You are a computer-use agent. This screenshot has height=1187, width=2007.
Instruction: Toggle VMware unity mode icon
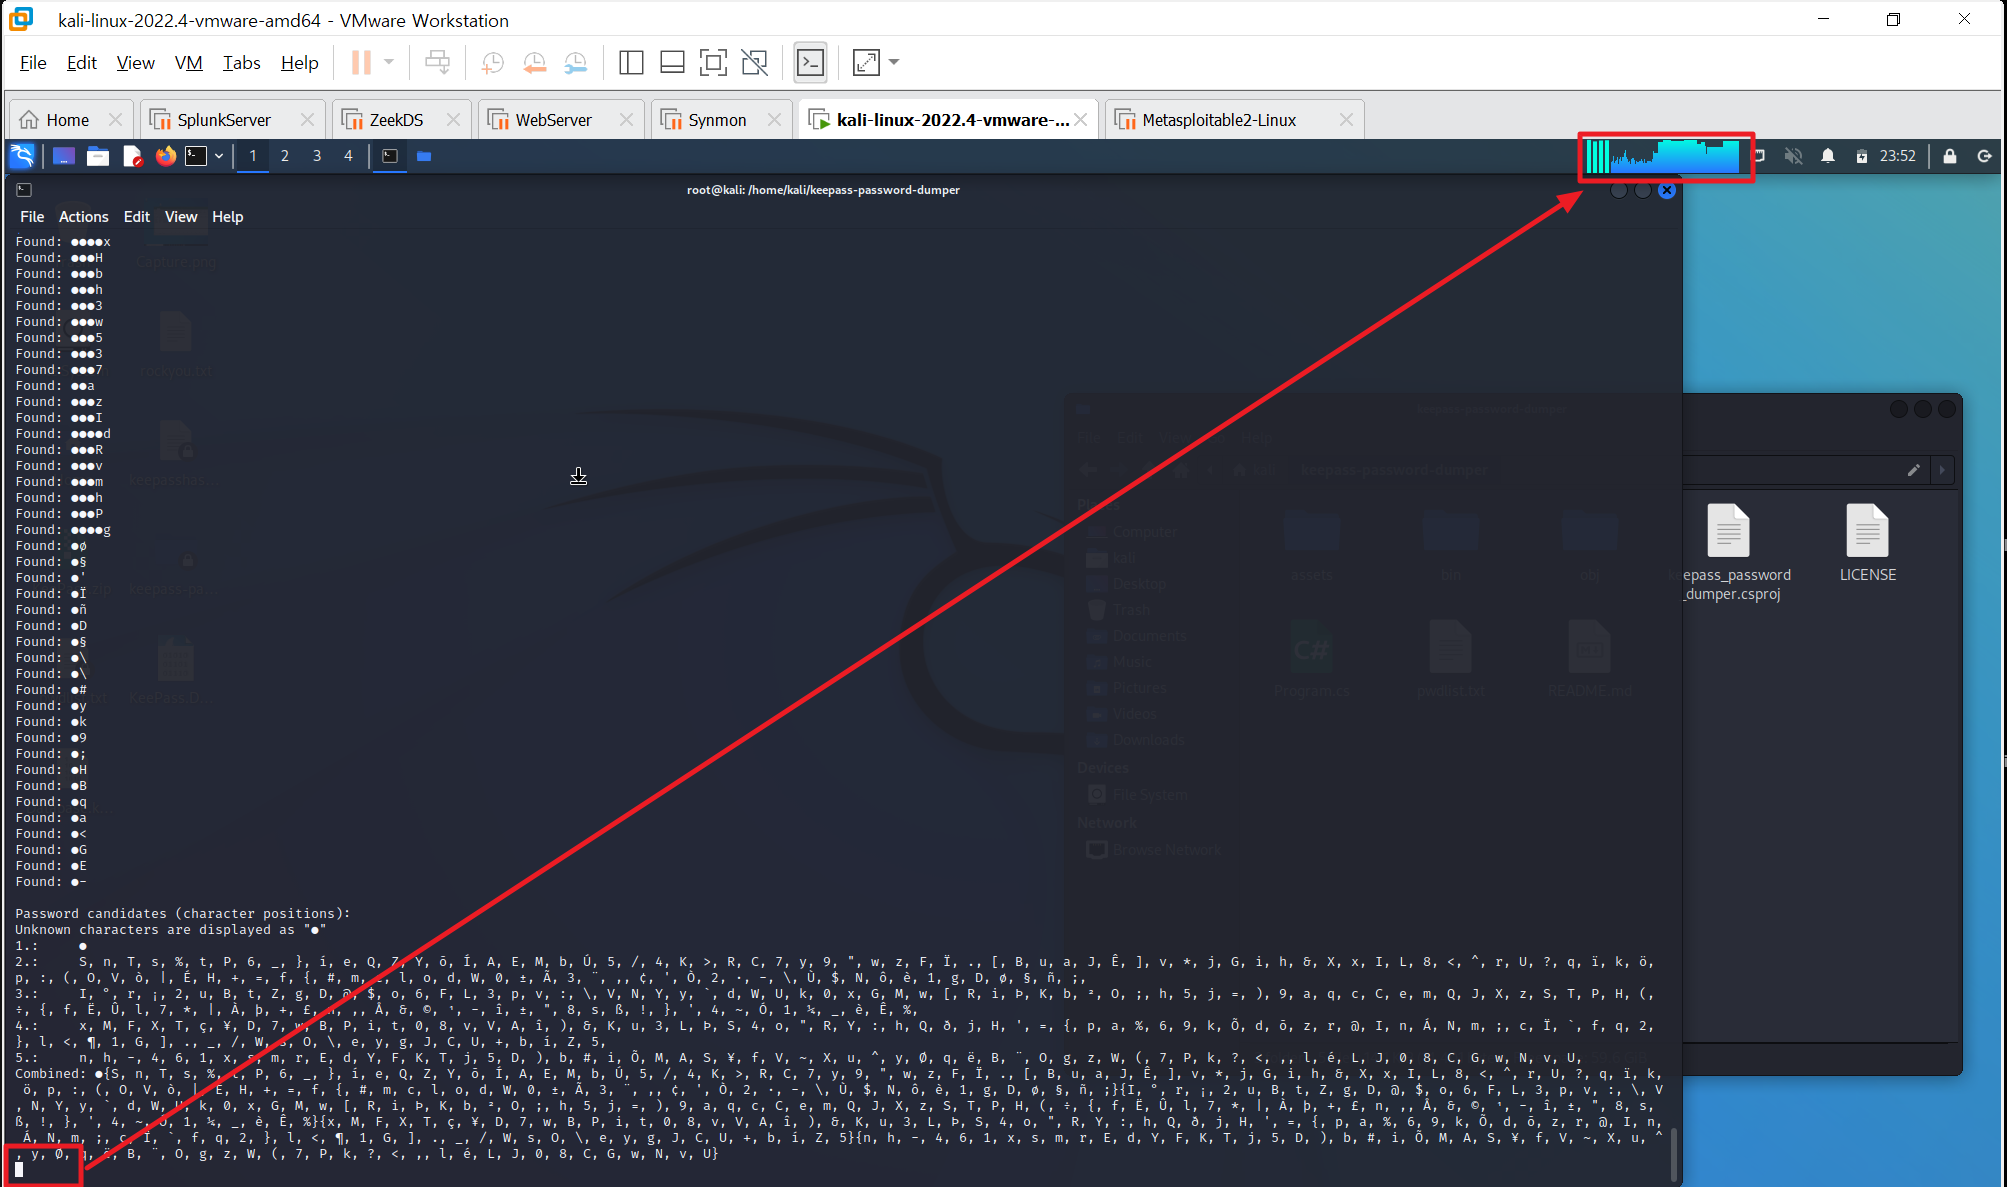pos(755,63)
